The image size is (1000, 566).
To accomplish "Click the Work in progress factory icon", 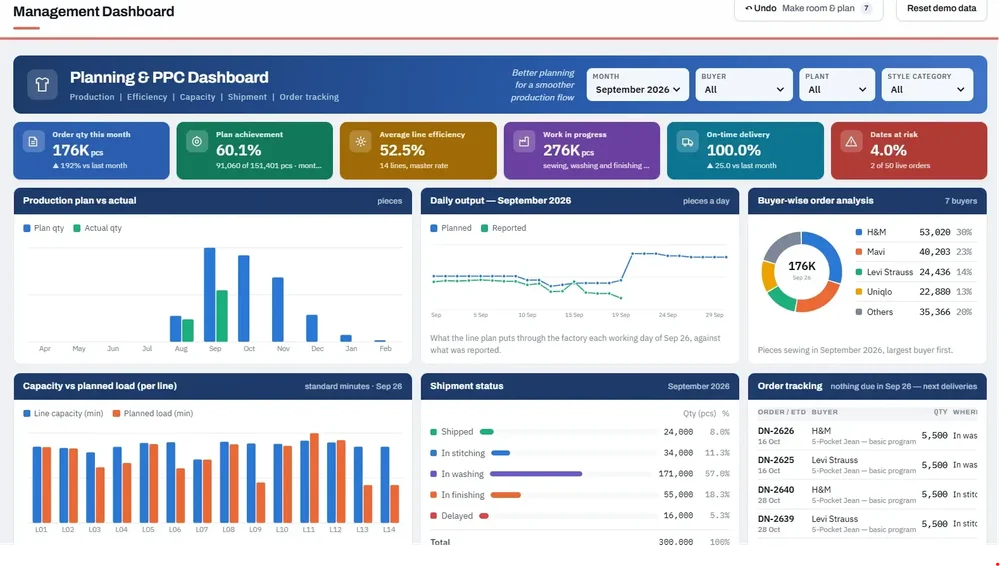I will coord(524,142).
